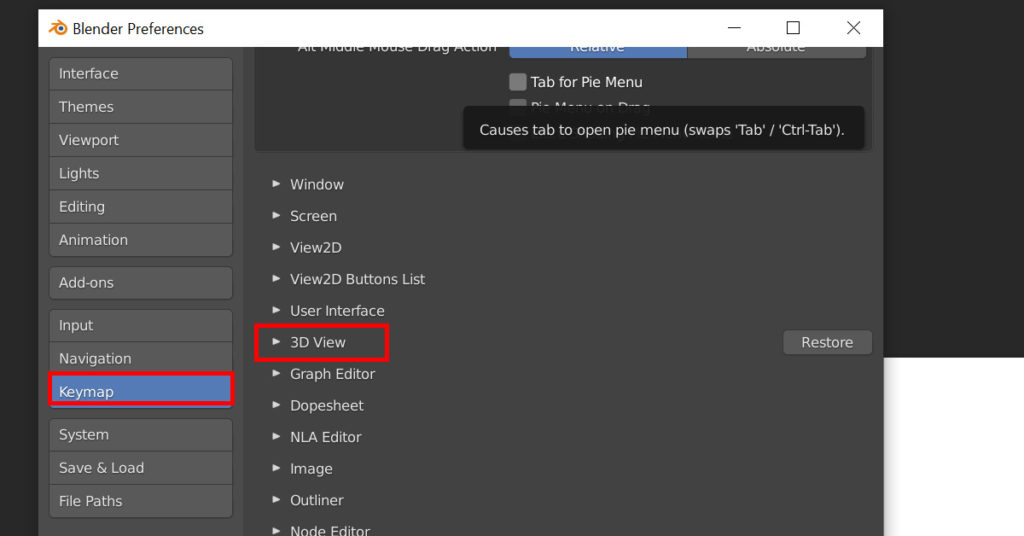Click the Dopesheet keymap label
The height and width of the screenshot is (536, 1024).
point(327,405)
